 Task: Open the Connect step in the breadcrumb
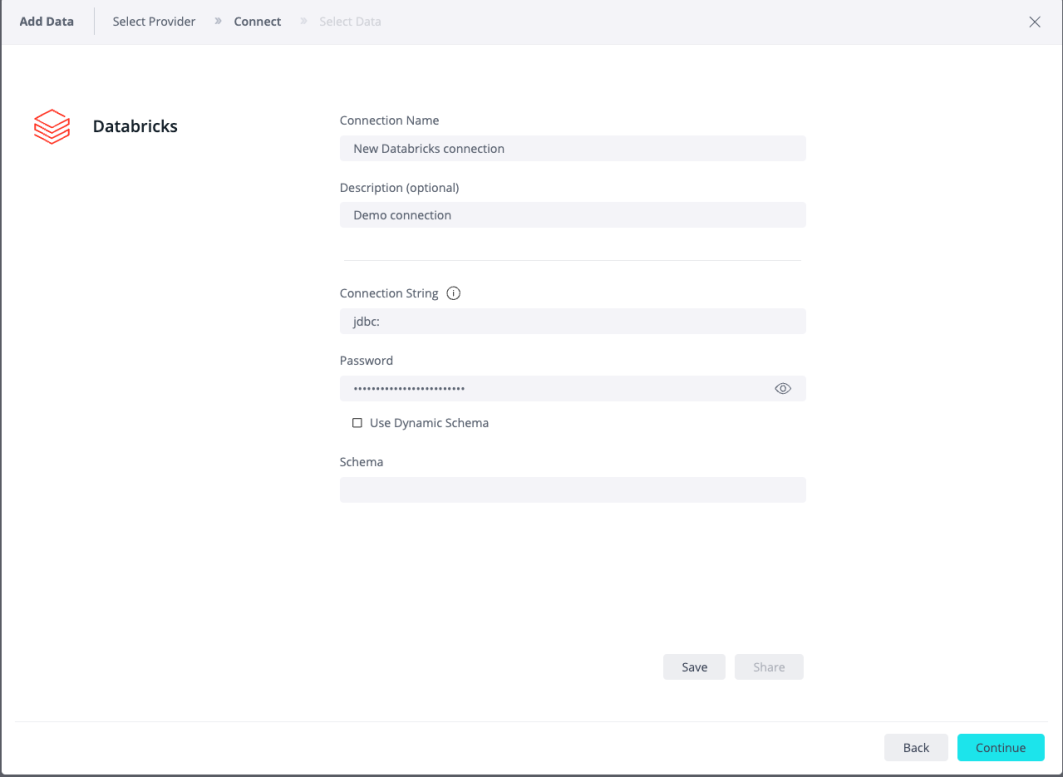(x=258, y=22)
